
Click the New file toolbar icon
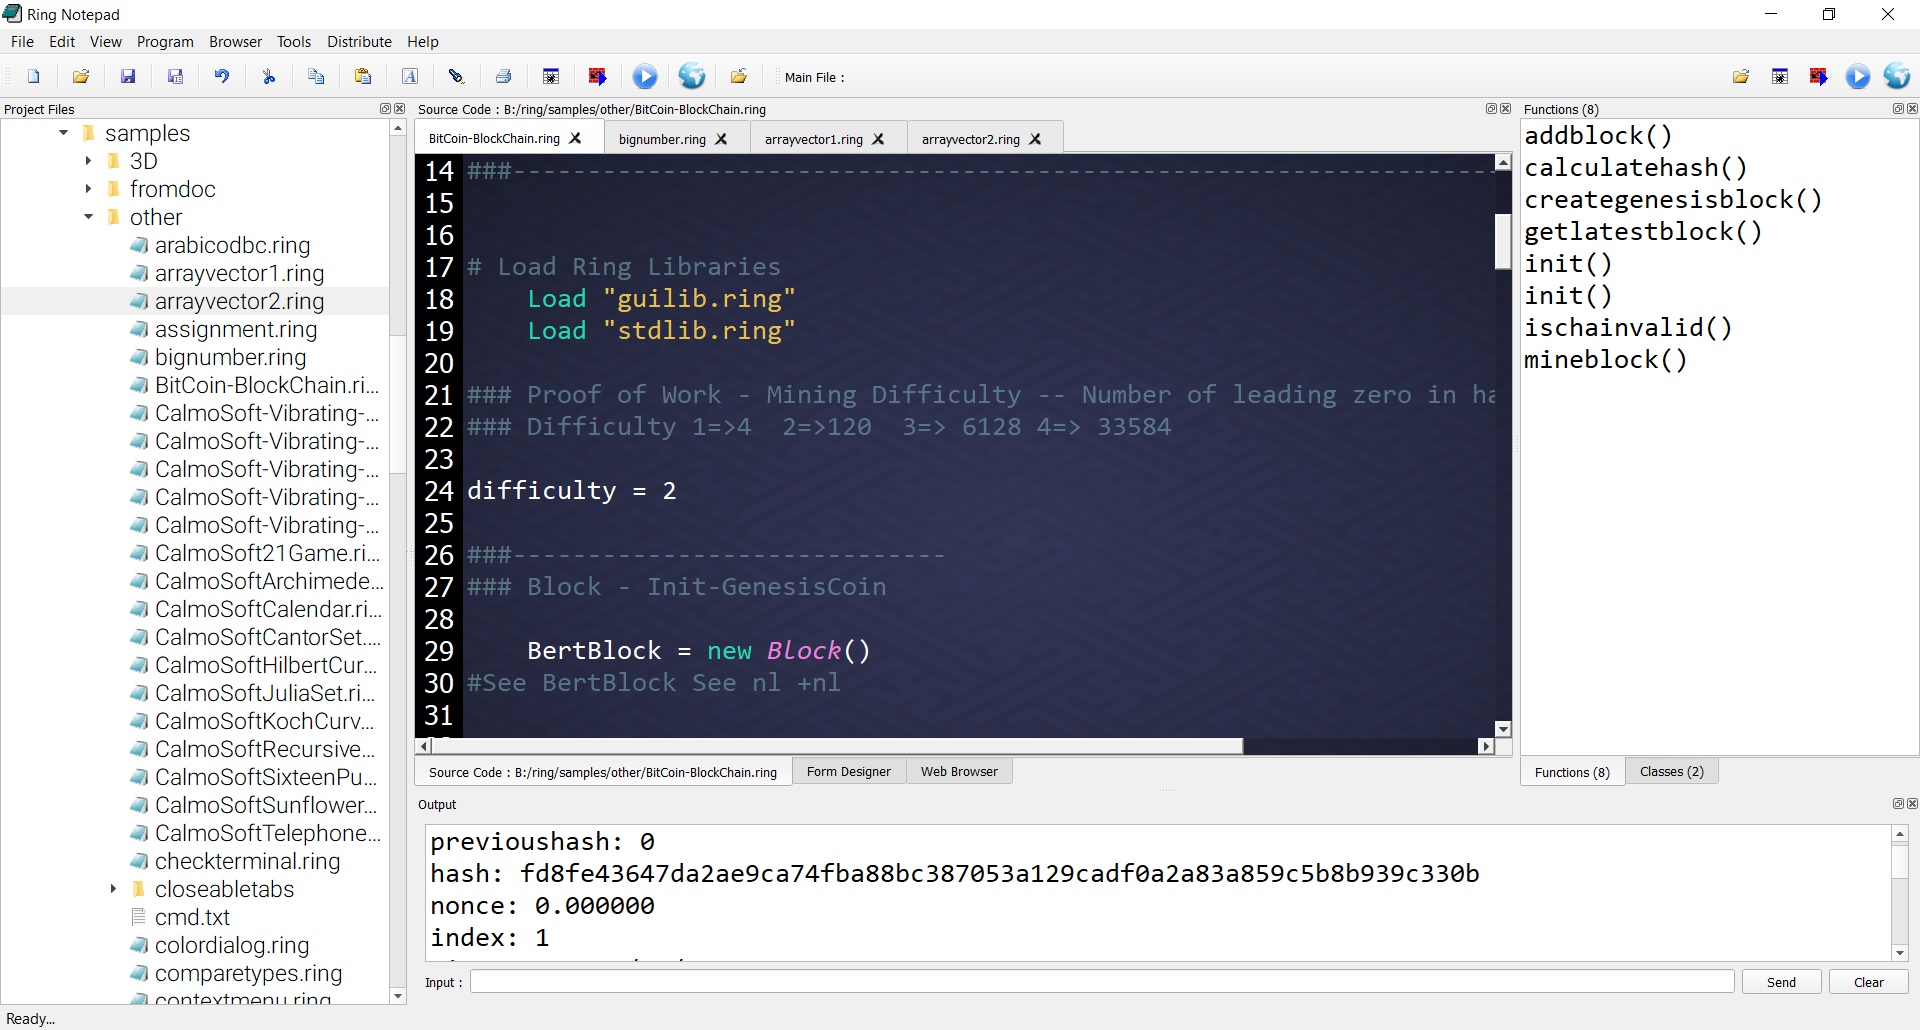34,77
